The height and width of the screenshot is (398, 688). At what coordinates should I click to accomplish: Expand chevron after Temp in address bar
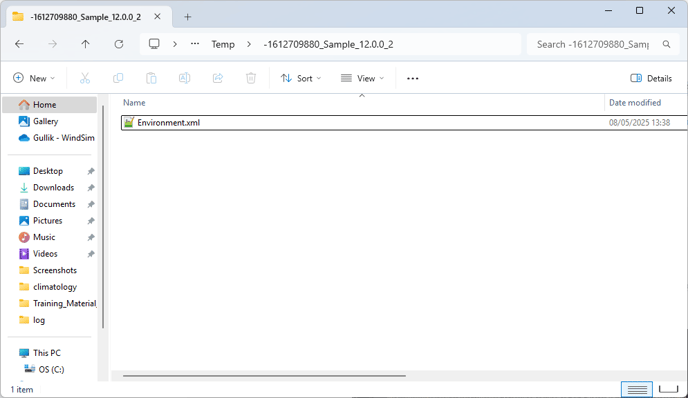point(249,44)
